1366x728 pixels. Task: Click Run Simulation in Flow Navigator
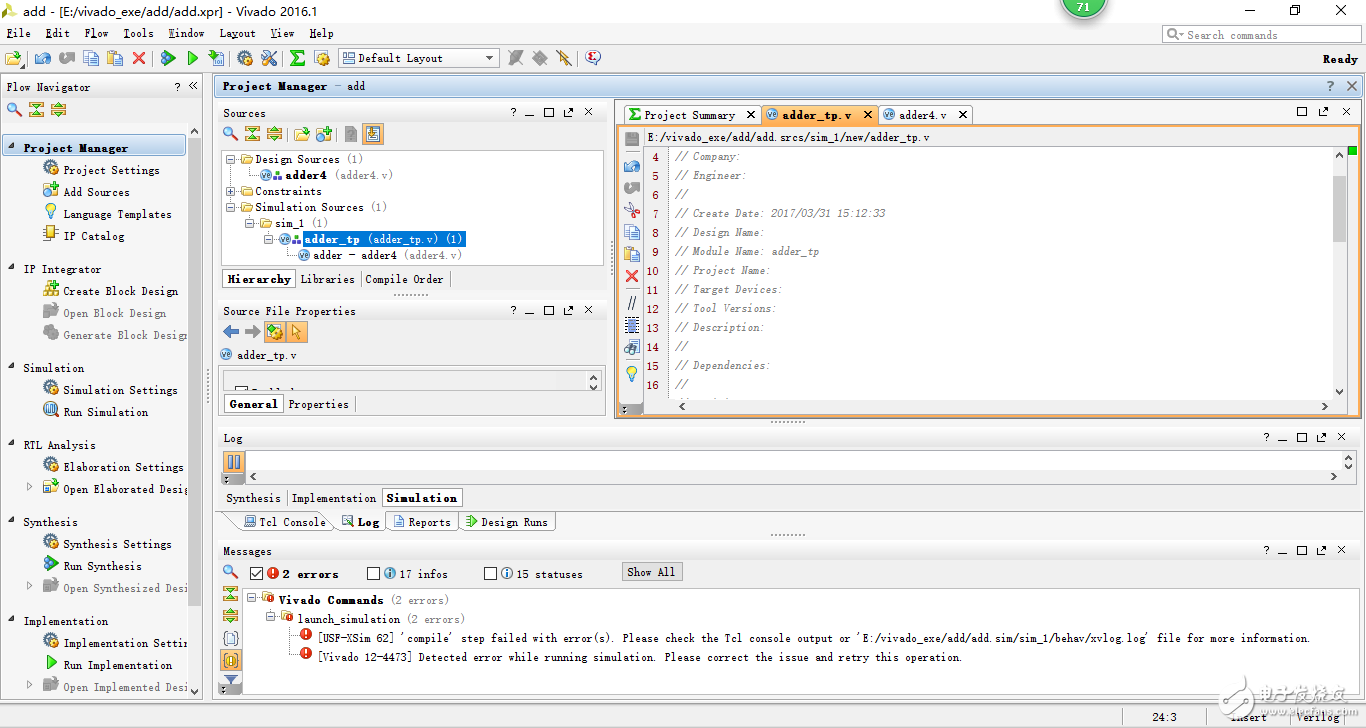pyautogui.click(x=105, y=412)
